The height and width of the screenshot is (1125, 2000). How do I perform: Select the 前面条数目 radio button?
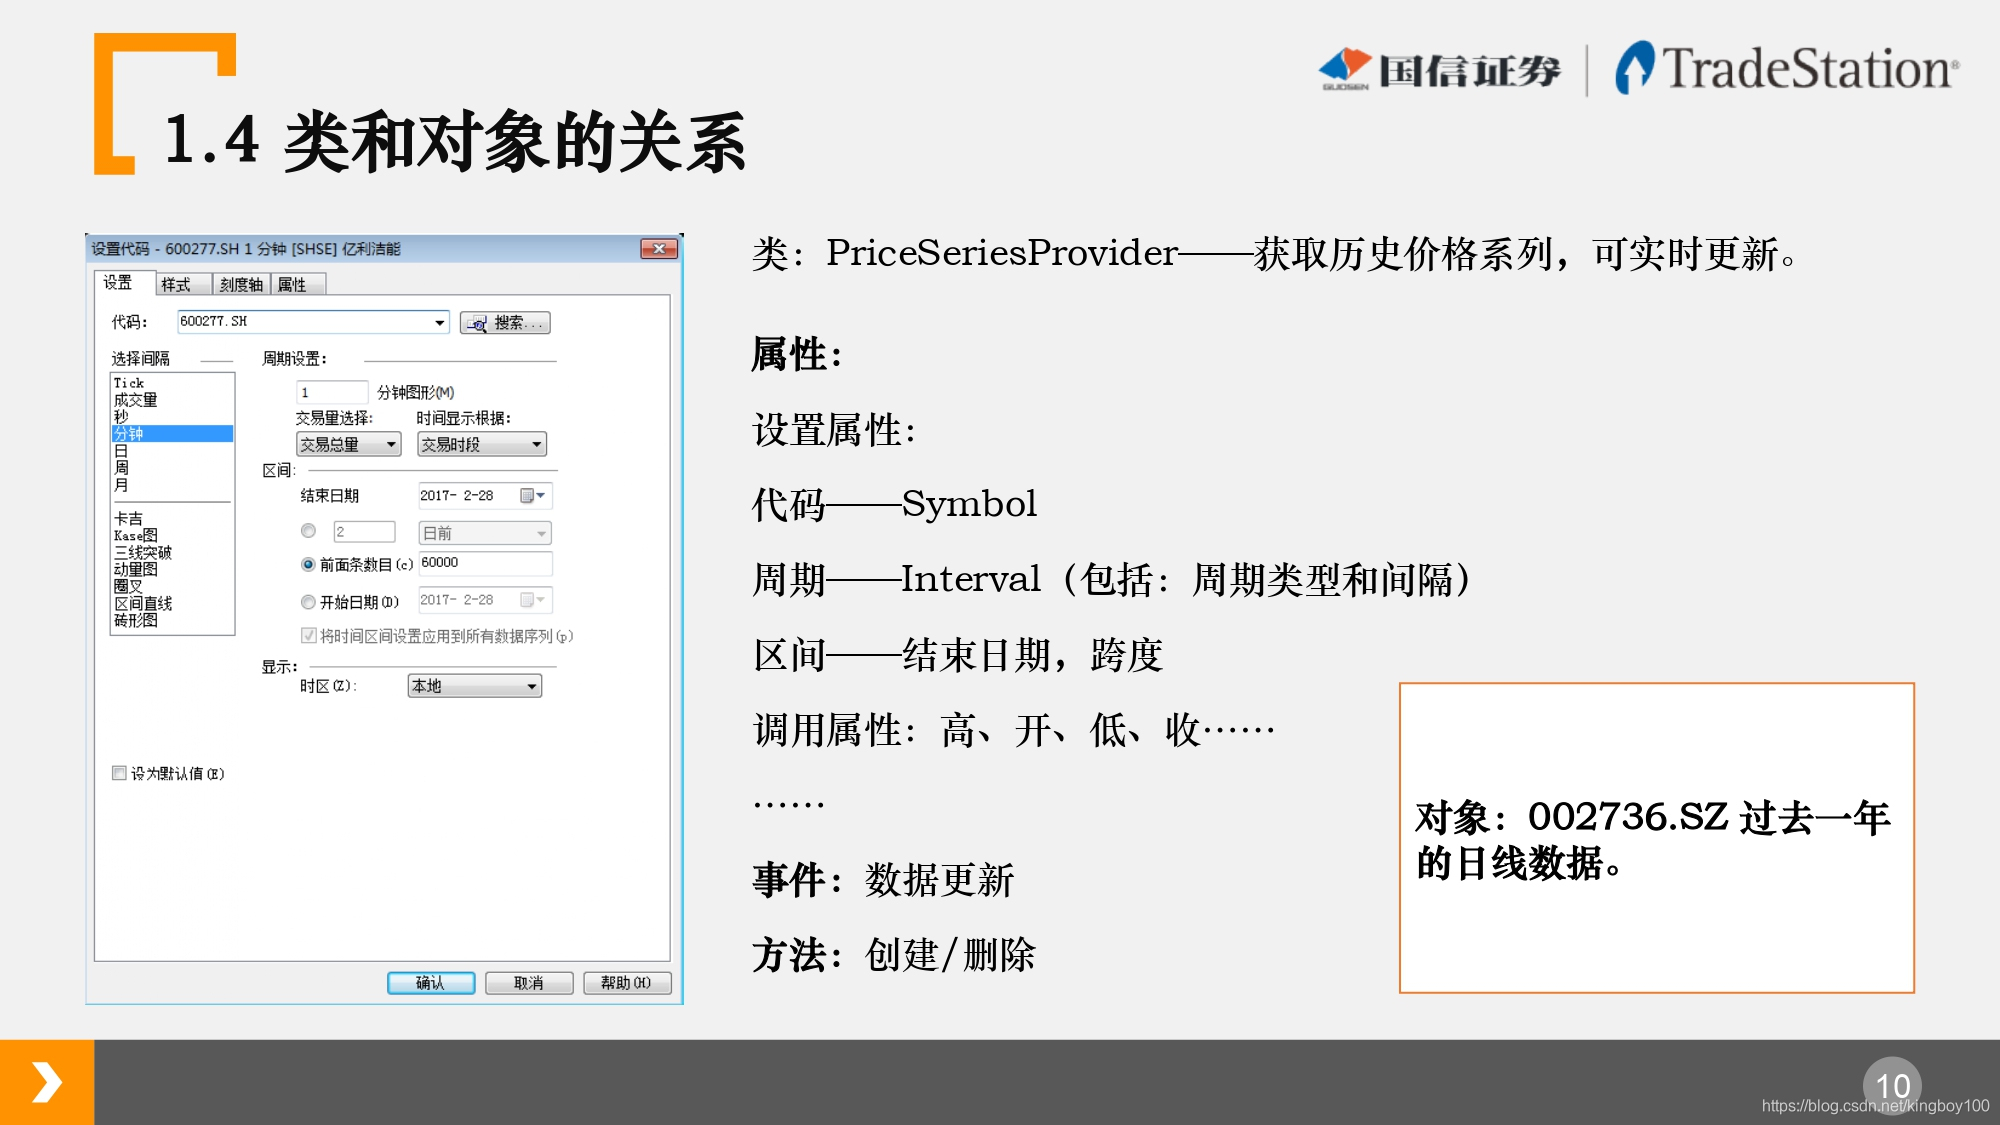point(308,564)
